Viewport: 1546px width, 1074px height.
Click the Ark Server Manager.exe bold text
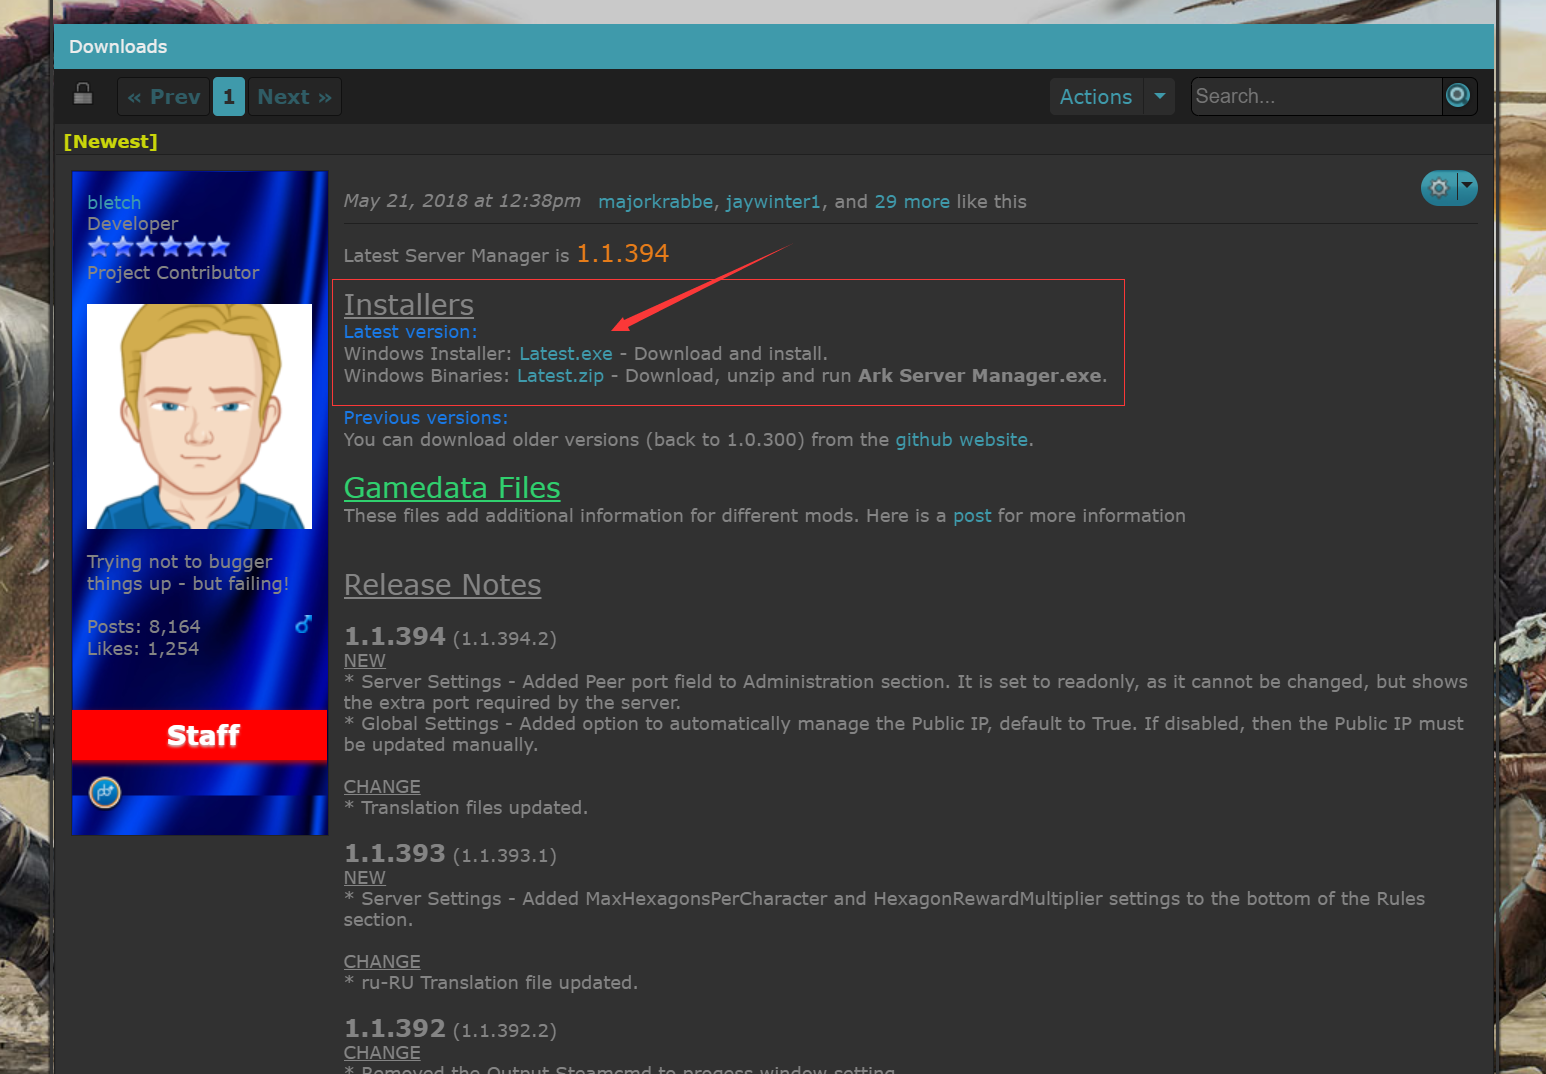click(980, 375)
